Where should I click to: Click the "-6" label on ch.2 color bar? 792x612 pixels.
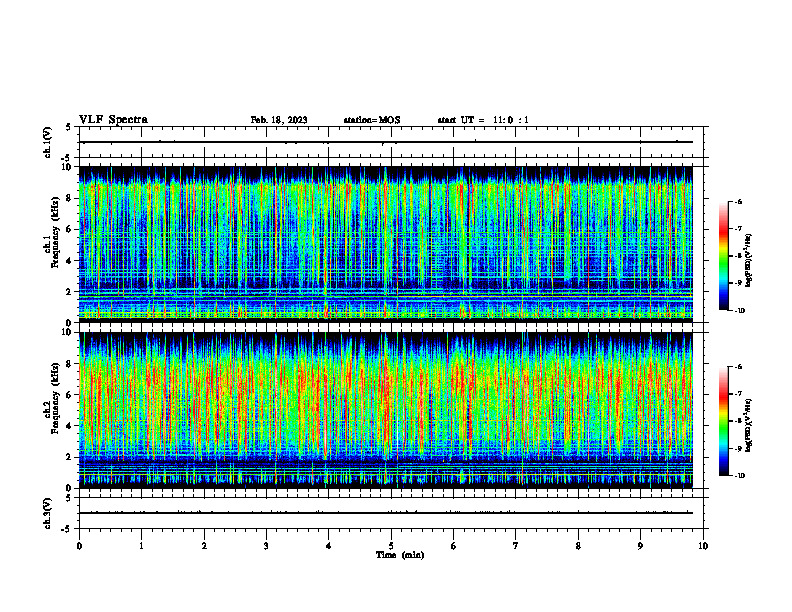[738, 367]
